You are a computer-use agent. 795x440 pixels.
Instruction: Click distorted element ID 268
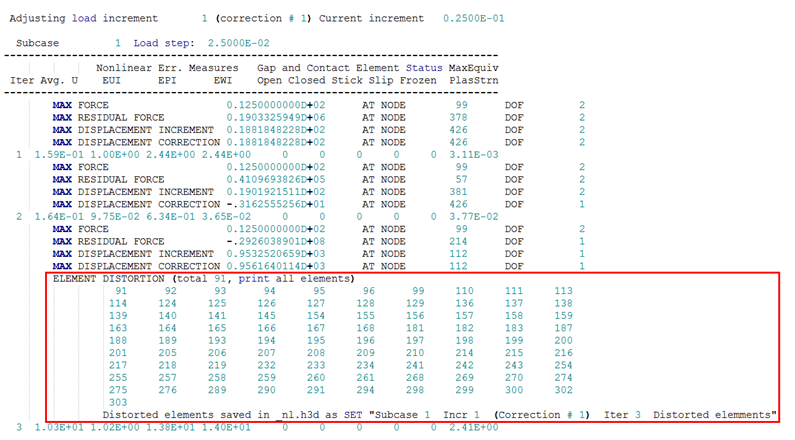tap(415, 378)
